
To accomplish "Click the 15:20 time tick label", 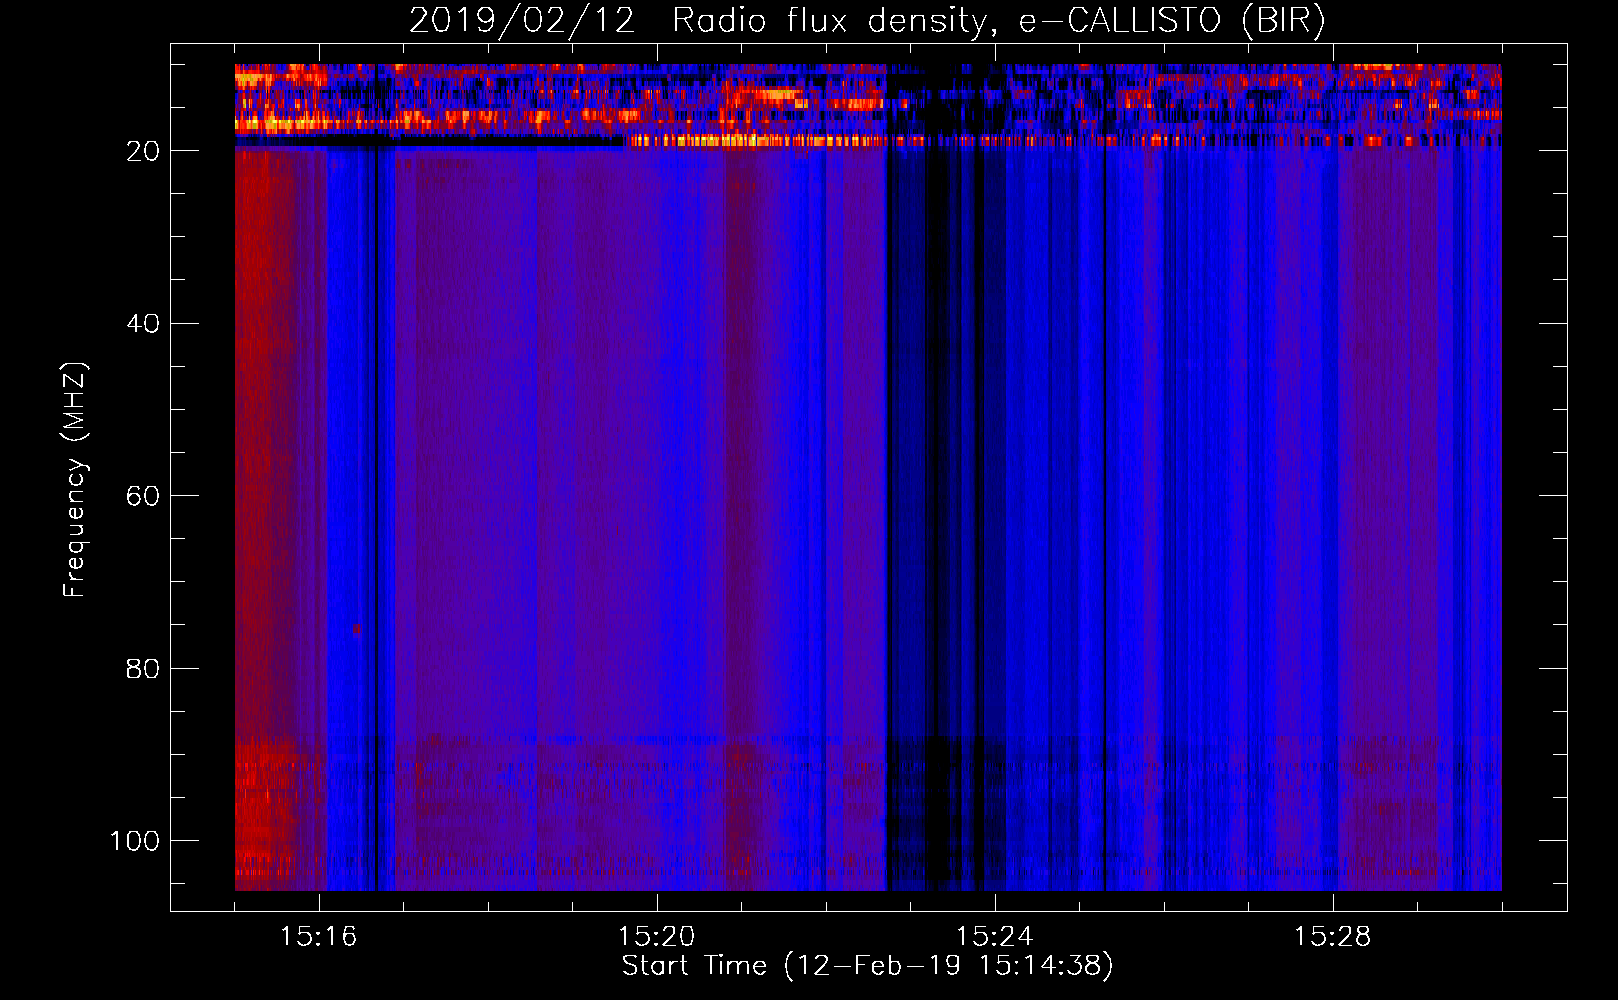I will (657, 937).
